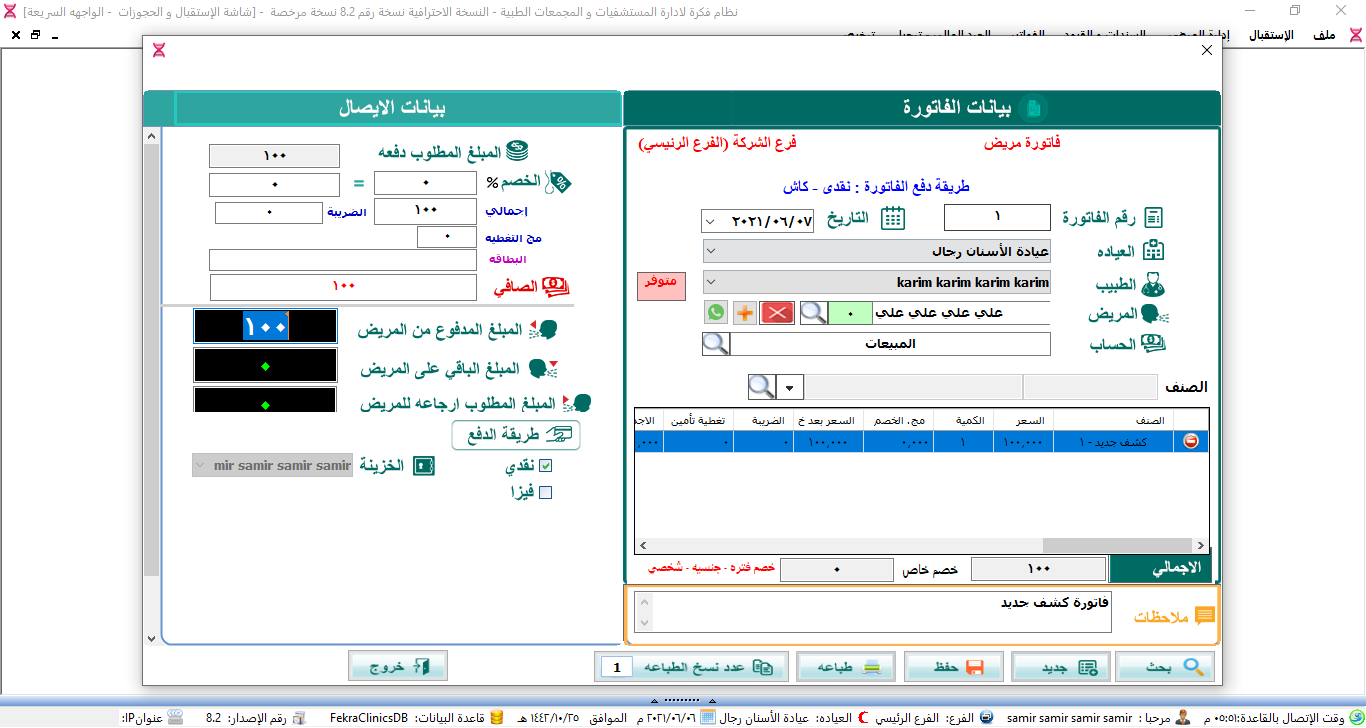Click the magnifier search icon next to patient name
The image size is (1366, 728).
coord(814,312)
